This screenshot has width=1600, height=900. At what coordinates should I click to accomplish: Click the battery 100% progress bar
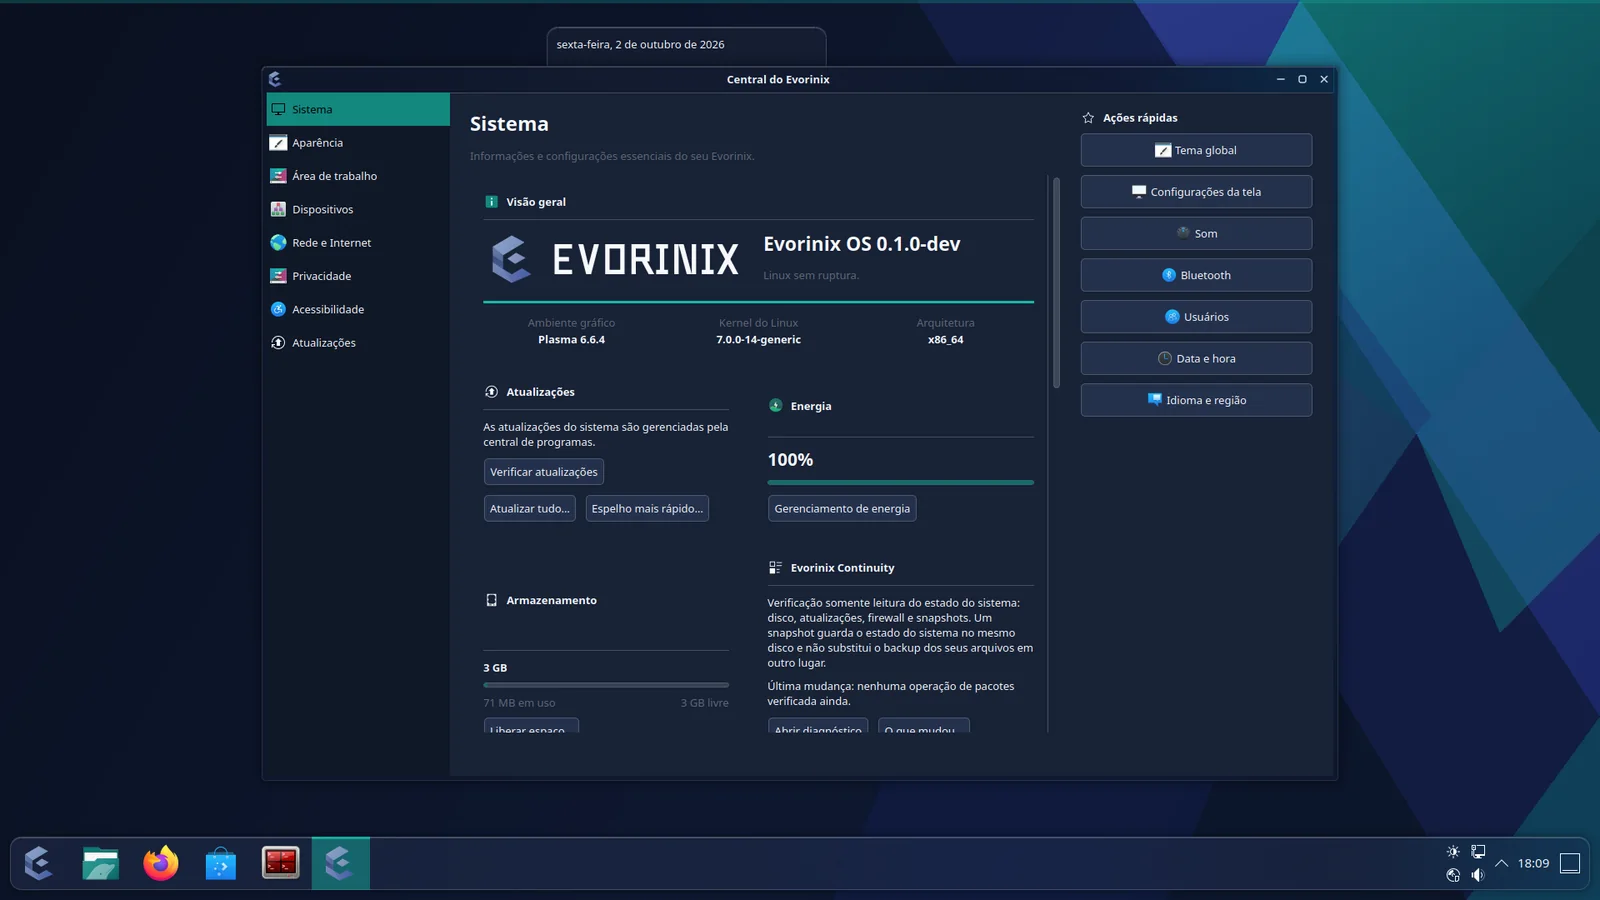(901, 482)
